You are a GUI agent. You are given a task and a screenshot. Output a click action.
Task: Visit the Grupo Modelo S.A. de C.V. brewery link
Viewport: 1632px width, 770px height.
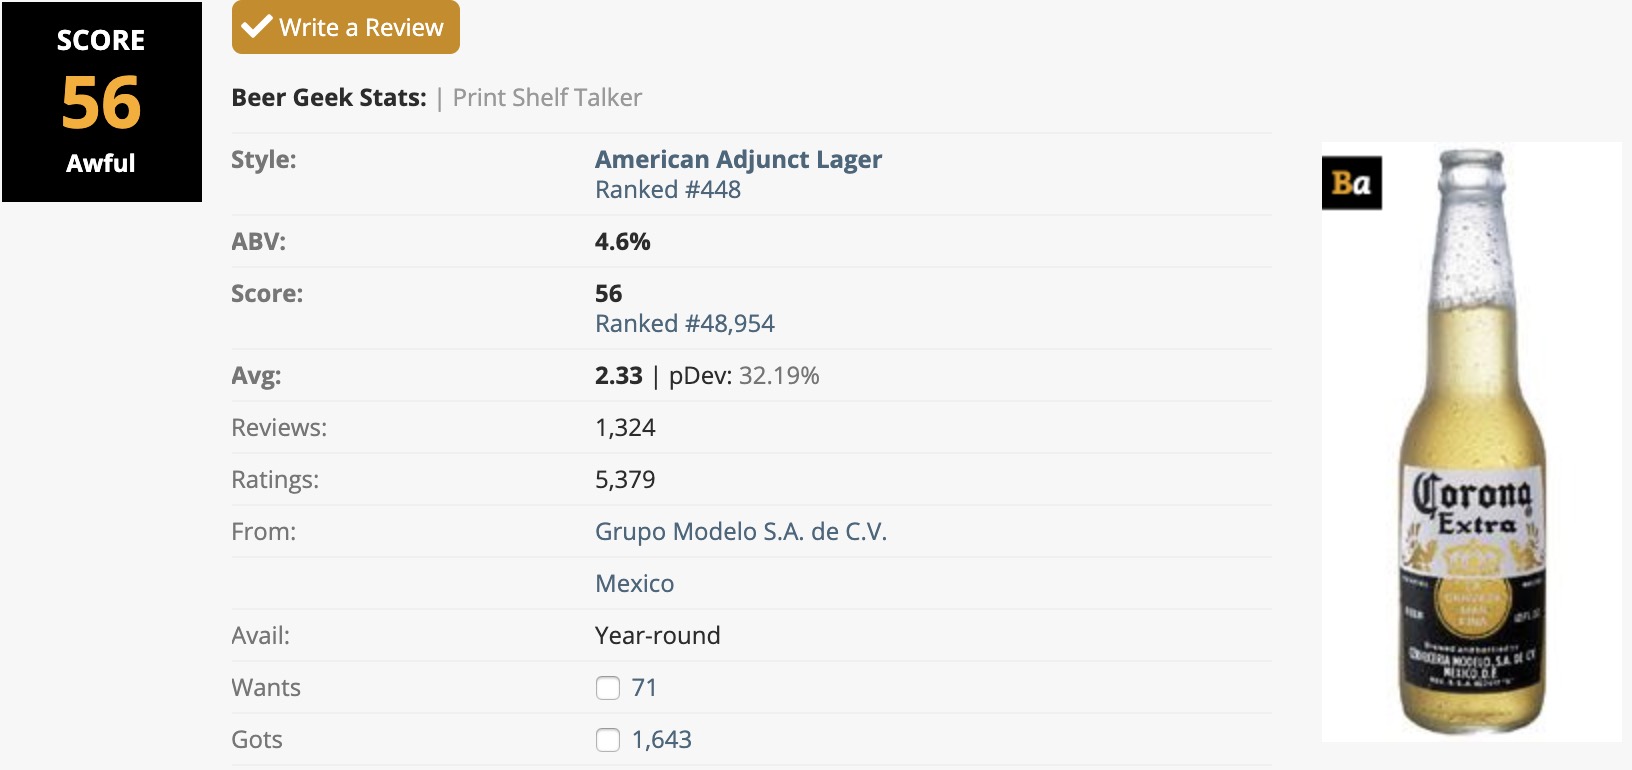click(740, 532)
